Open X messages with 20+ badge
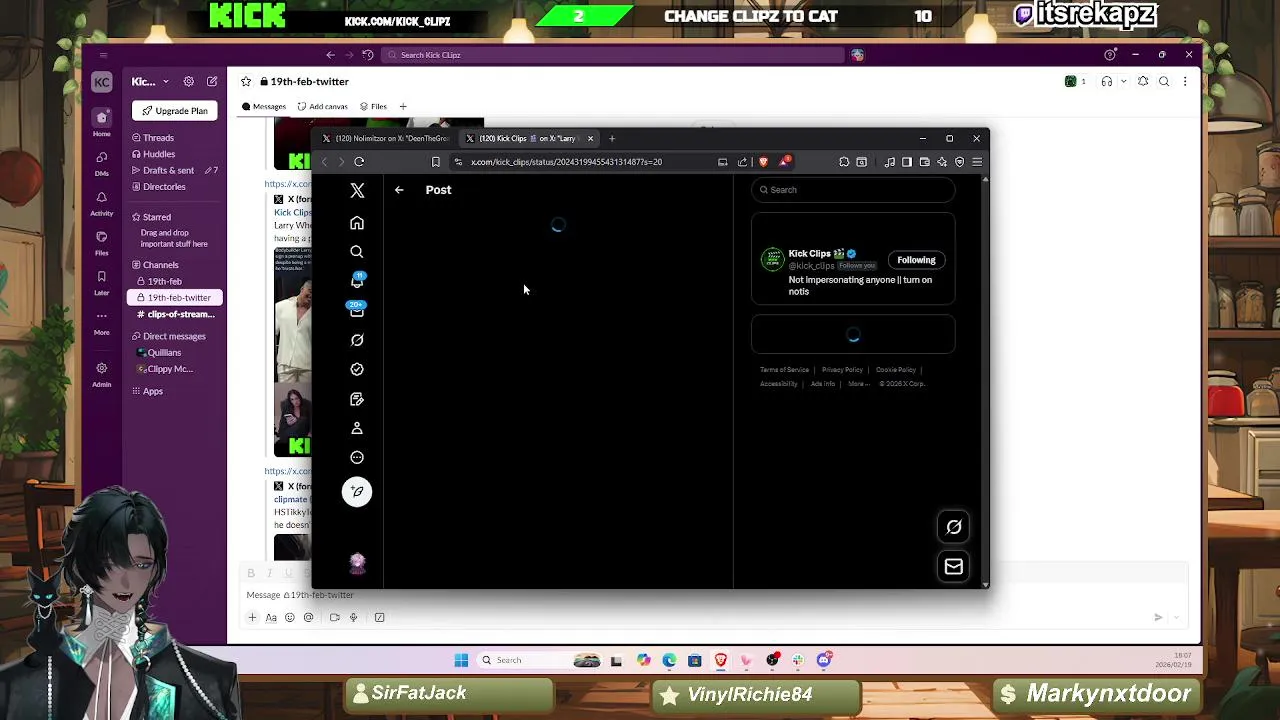Viewport: 1280px width, 720px height. pos(357,311)
